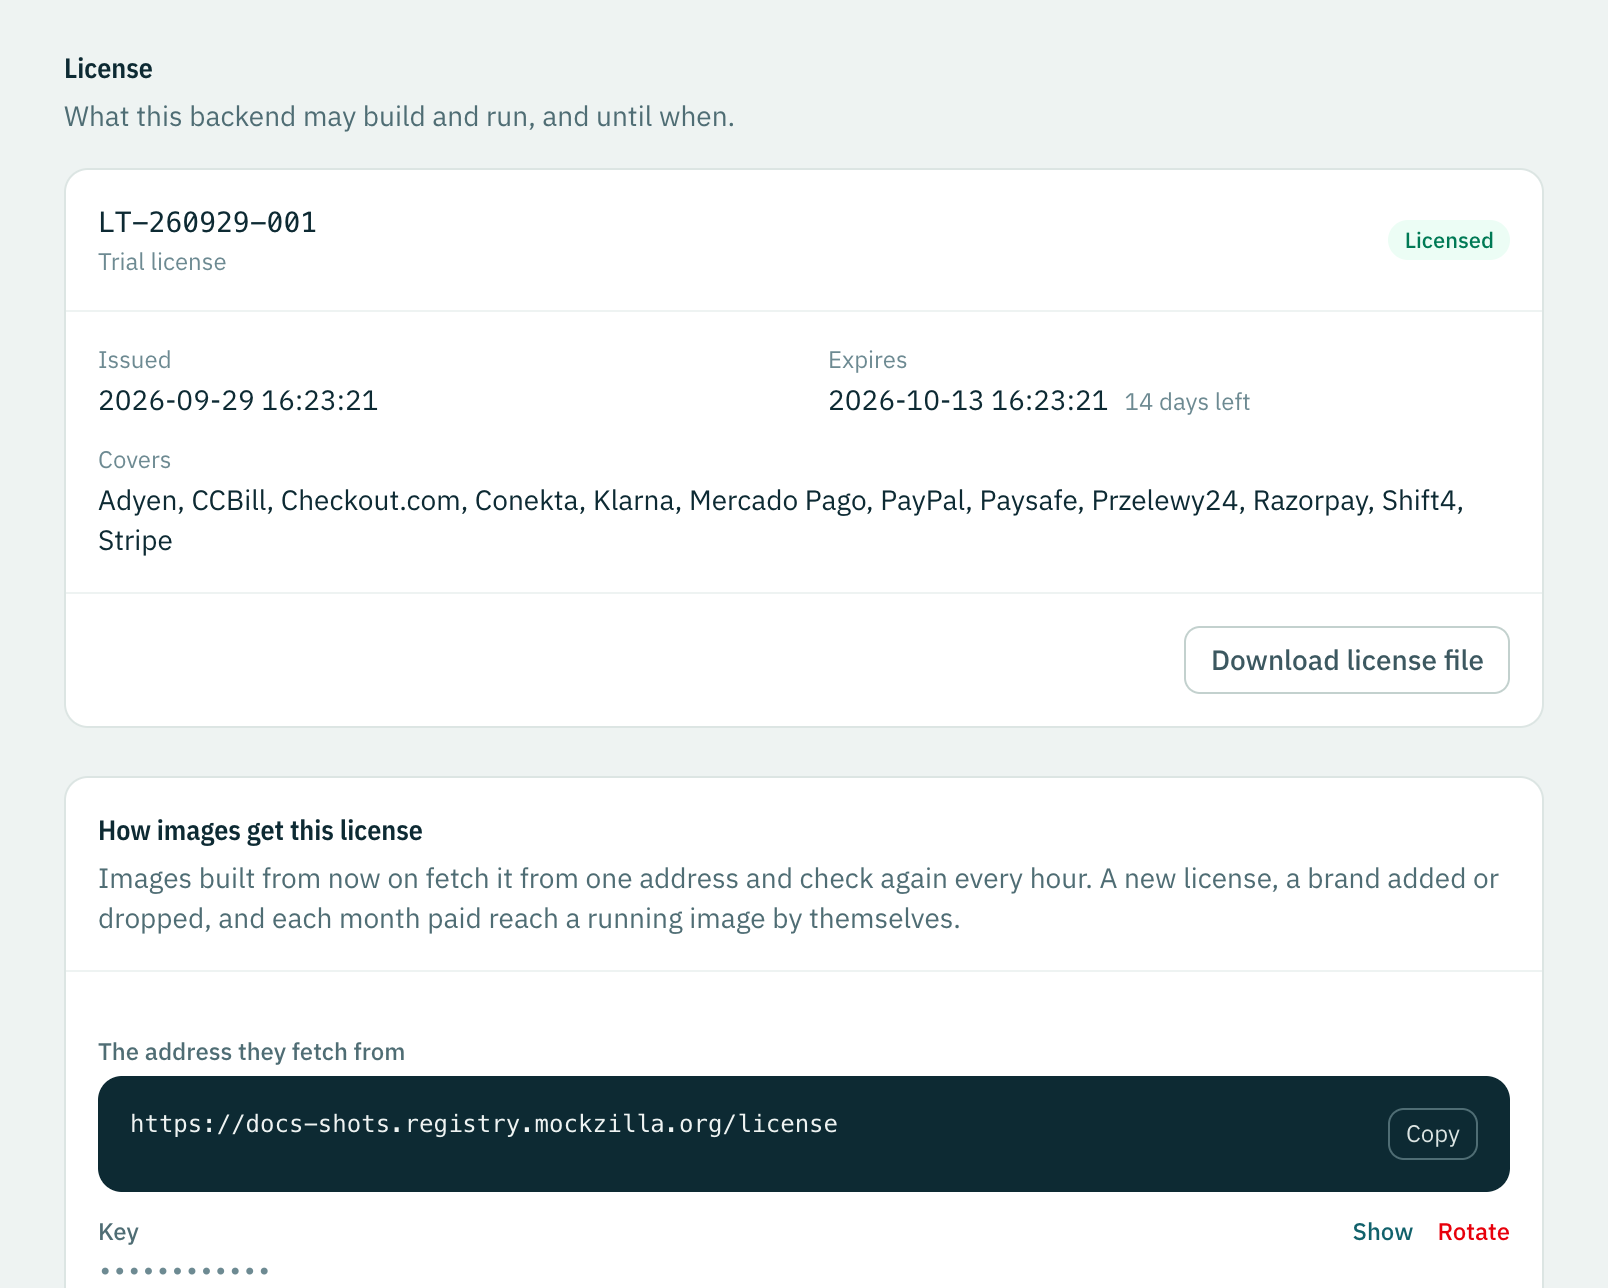
Task: Download the license file
Action: pyautogui.click(x=1346, y=660)
